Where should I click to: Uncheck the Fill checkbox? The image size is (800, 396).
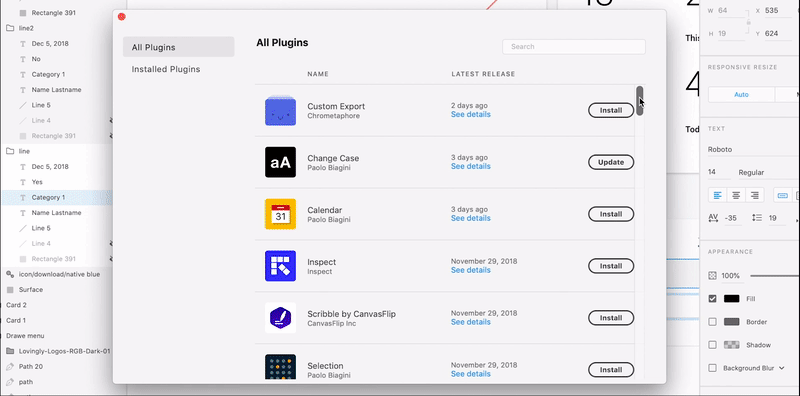tap(713, 299)
